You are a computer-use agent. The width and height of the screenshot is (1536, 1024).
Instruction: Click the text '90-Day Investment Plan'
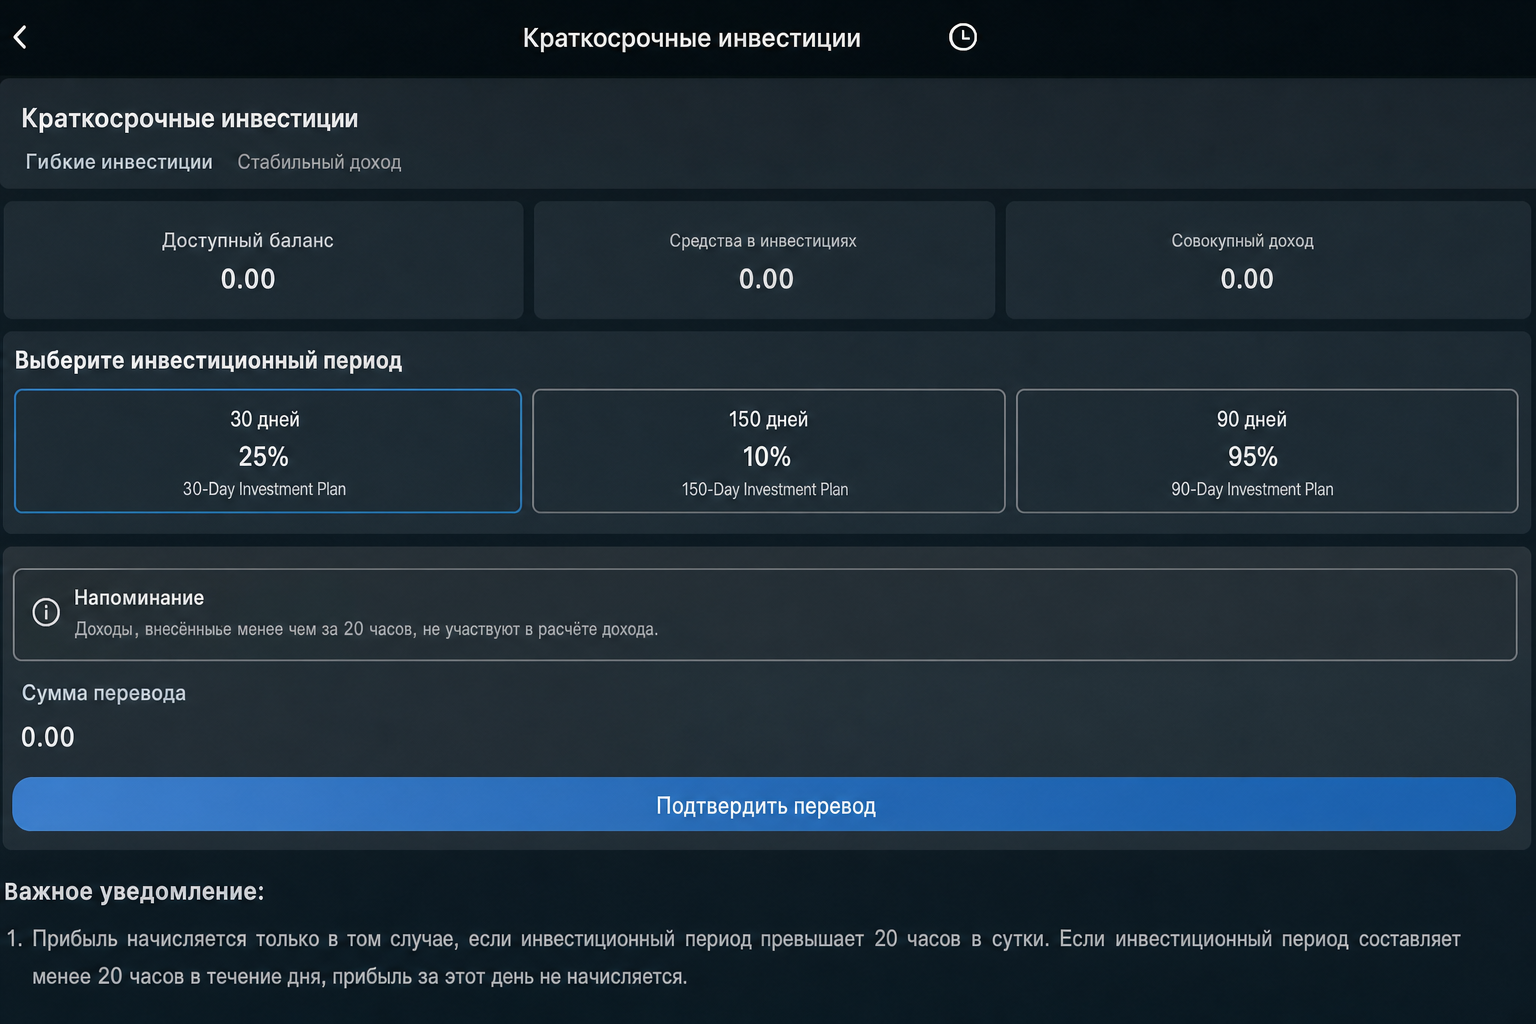(1252, 489)
